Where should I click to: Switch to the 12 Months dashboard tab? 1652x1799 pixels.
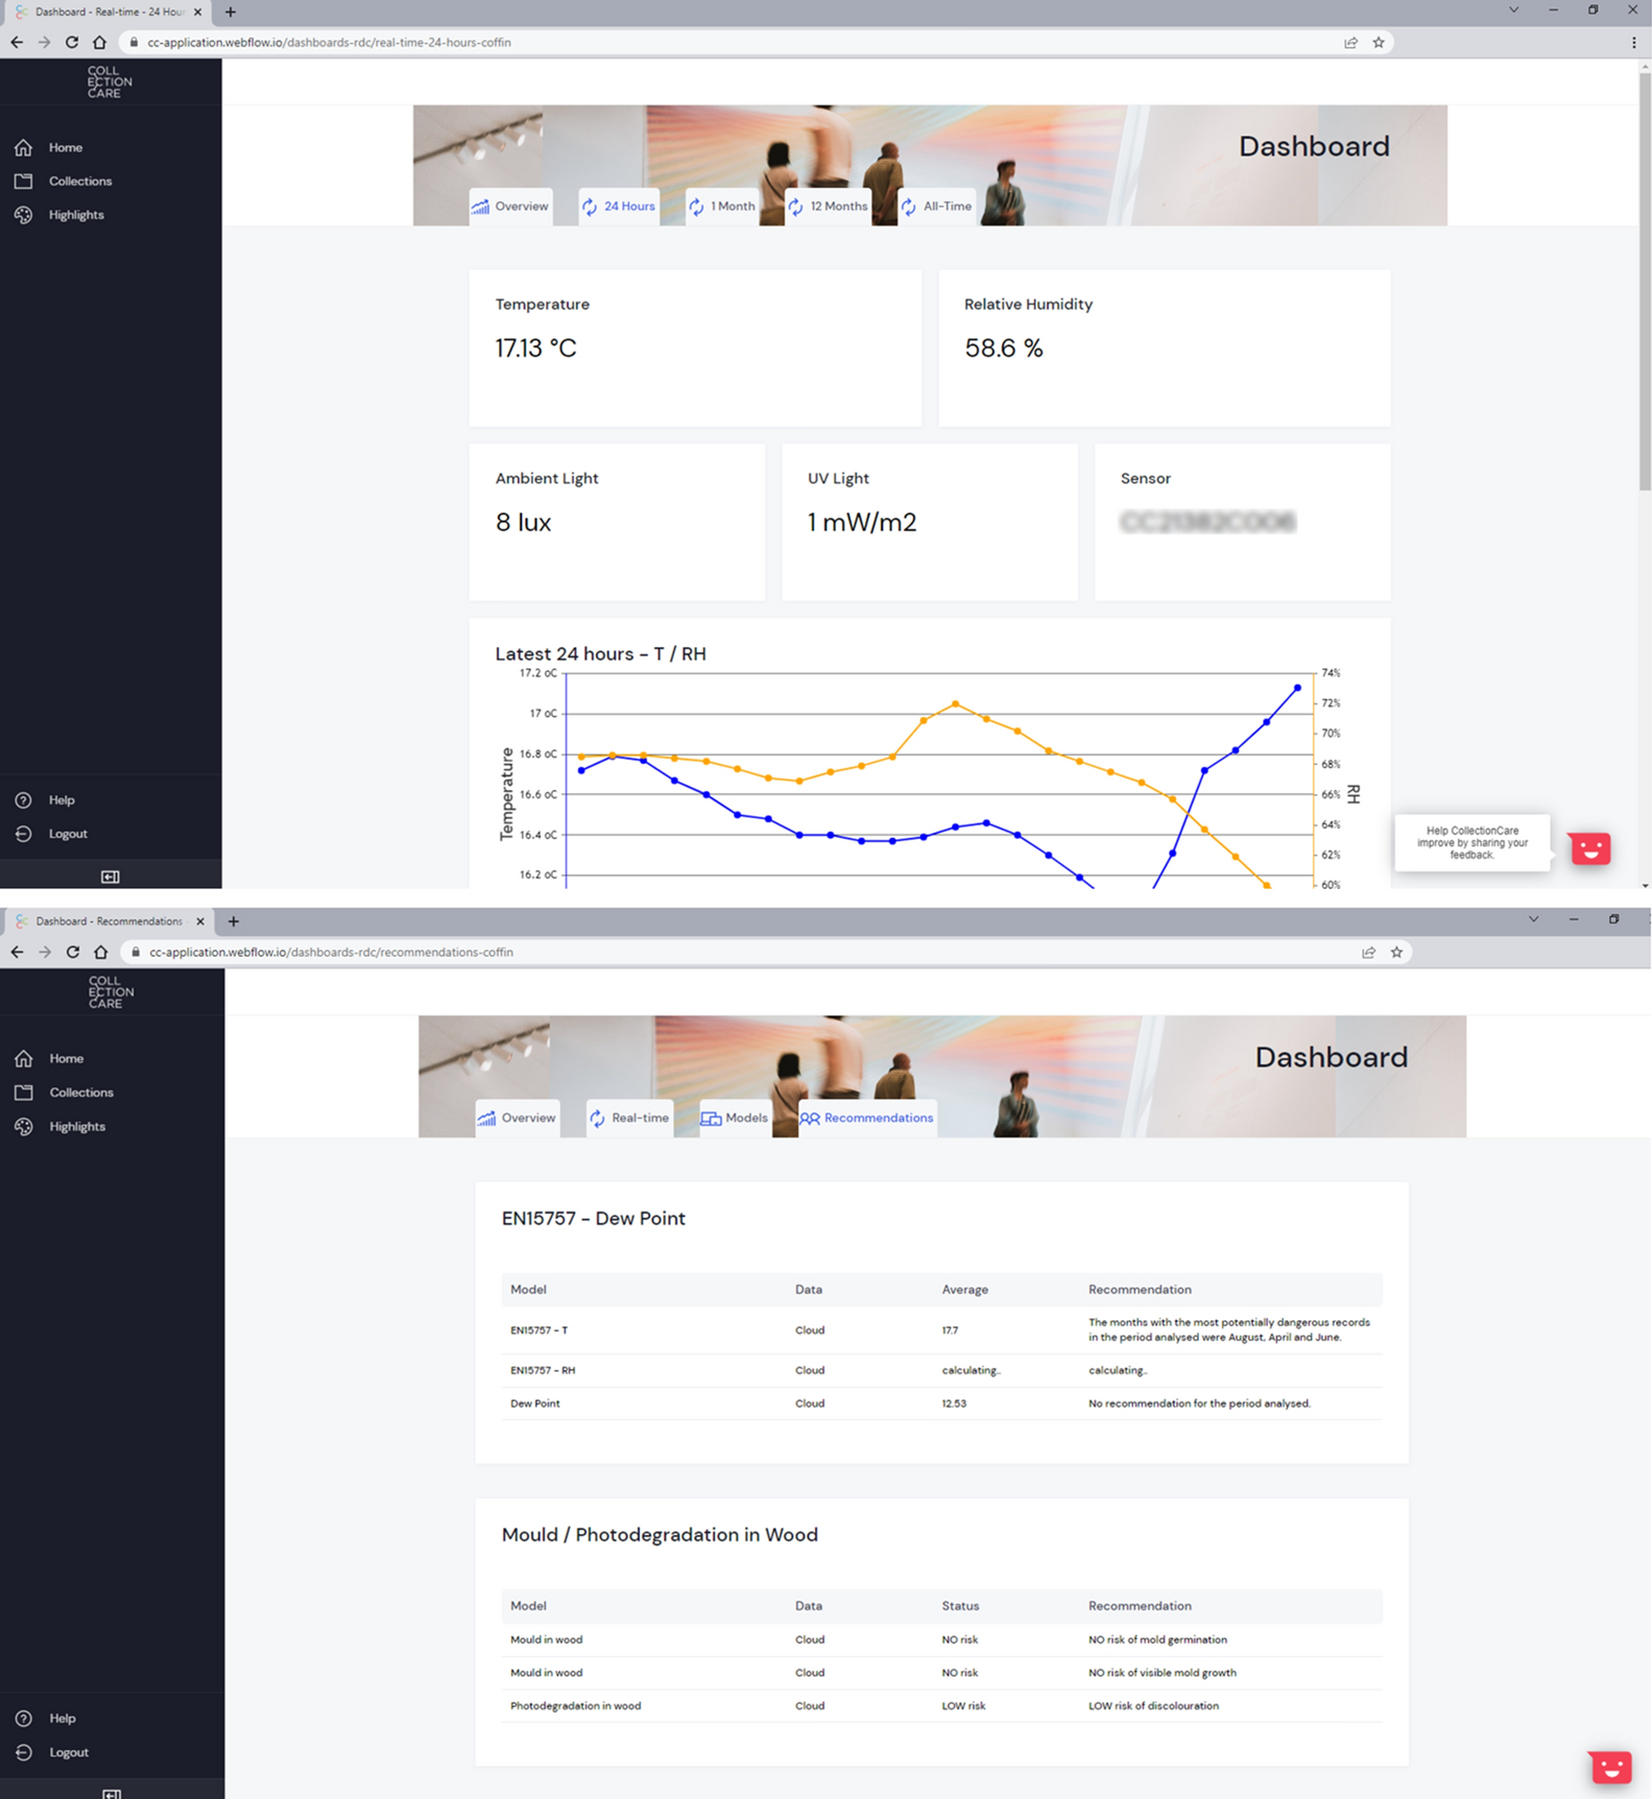click(x=828, y=206)
